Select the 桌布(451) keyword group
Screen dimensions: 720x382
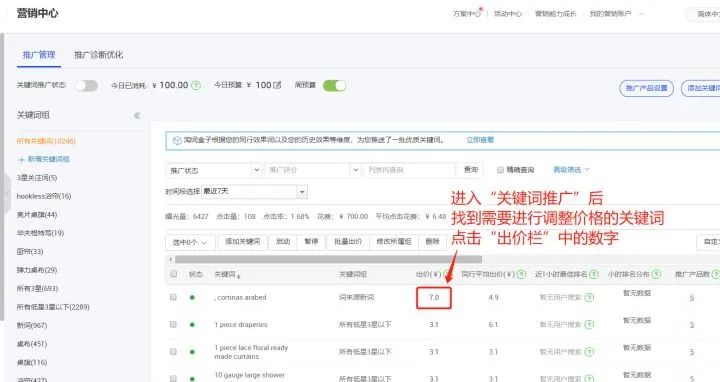tap(32, 344)
